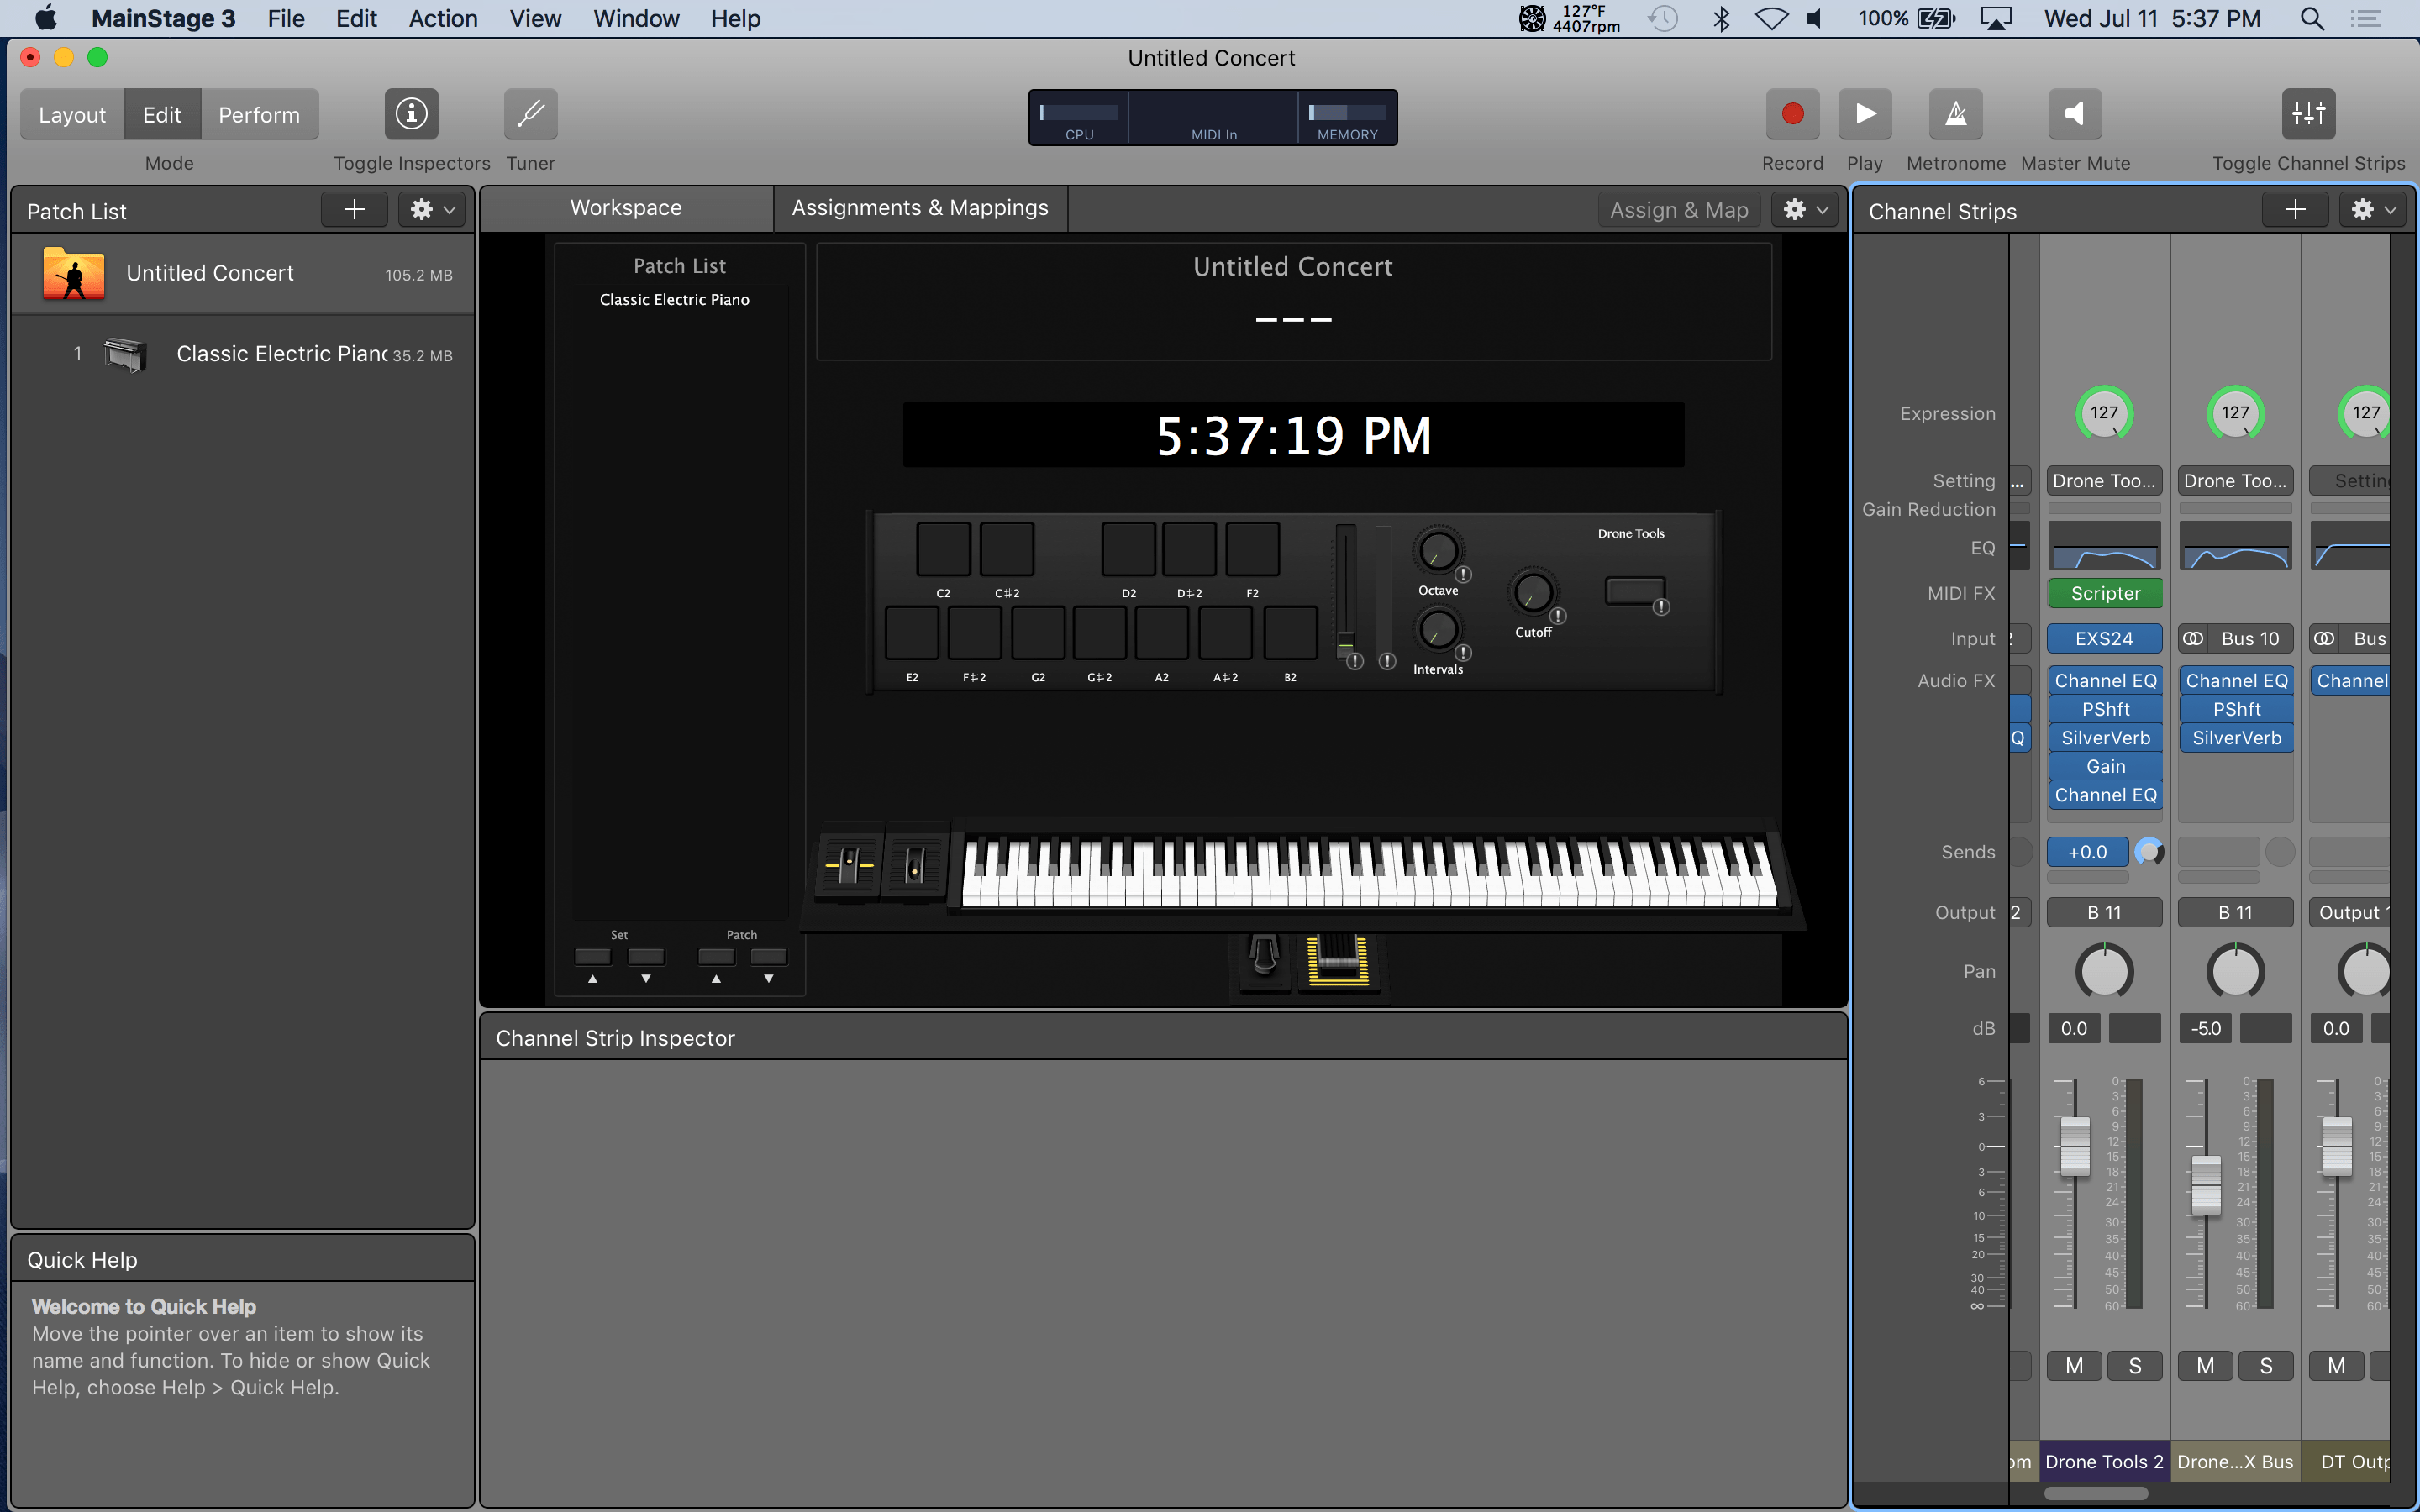Select the Cutoff knob in workspace
The height and width of the screenshot is (1512, 2420).
[1533, 593]
